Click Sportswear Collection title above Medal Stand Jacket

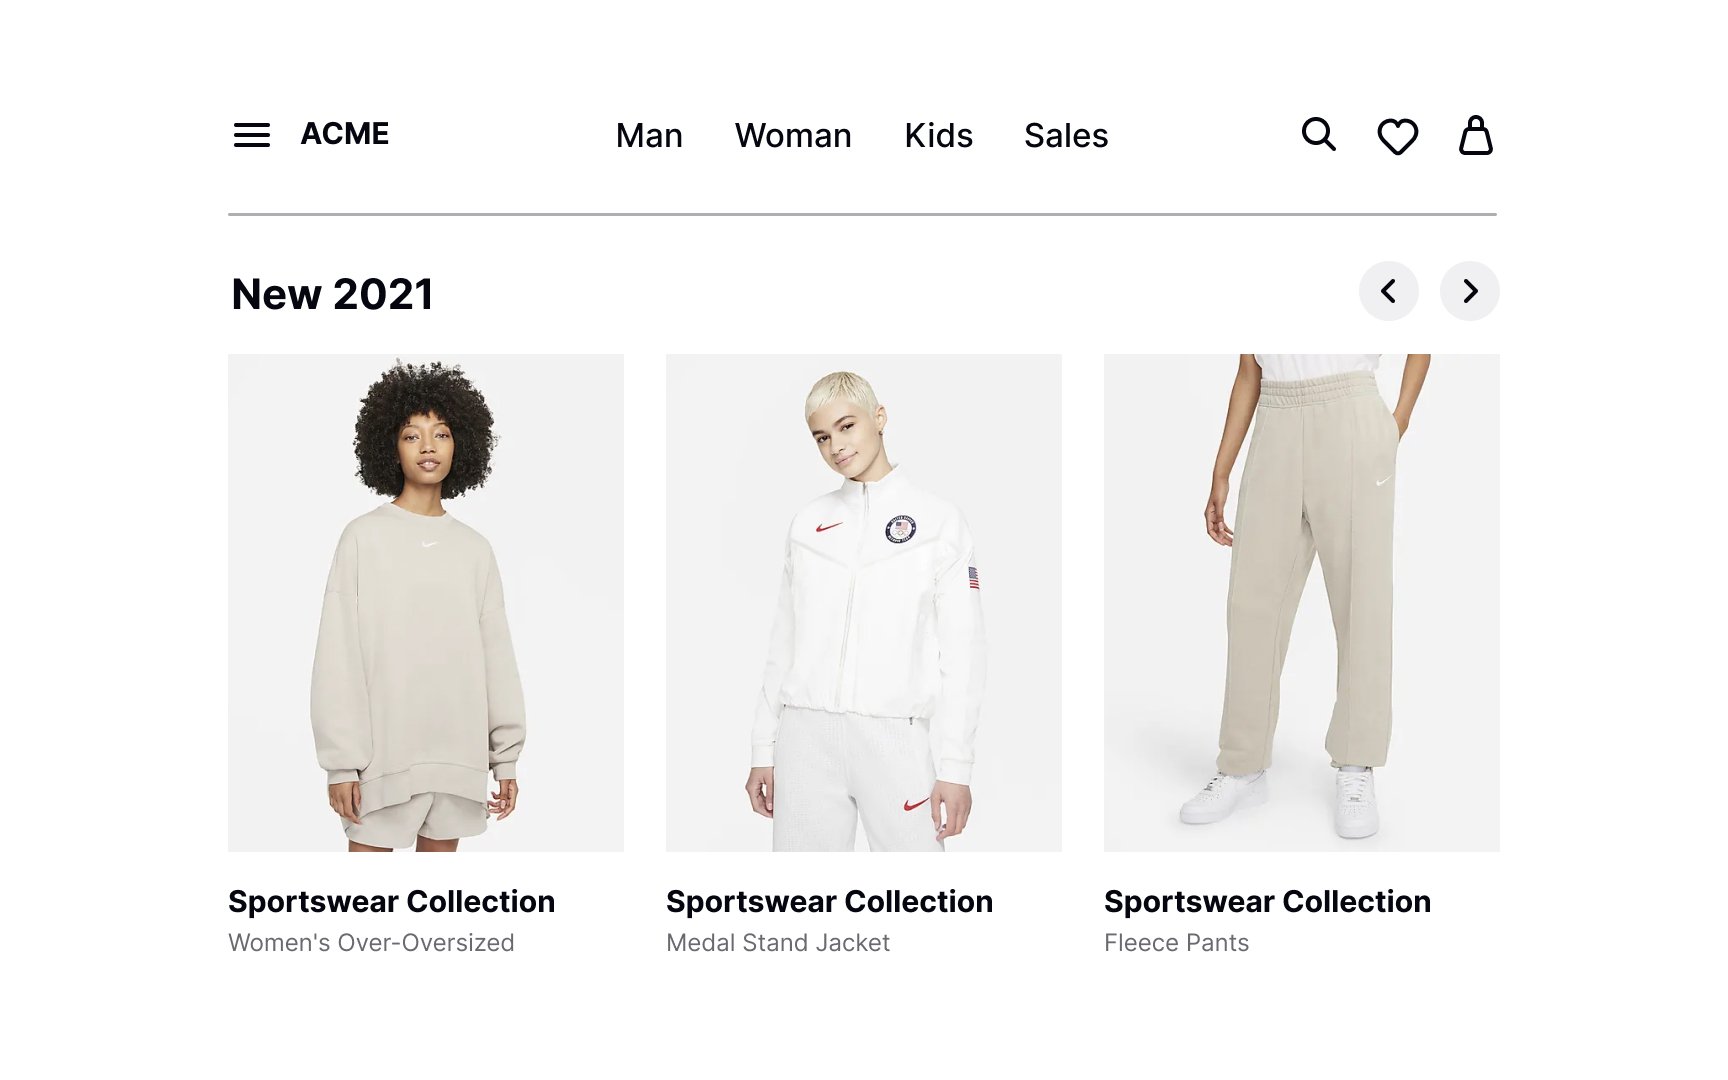pyautogui.click(x=829, y=902)
